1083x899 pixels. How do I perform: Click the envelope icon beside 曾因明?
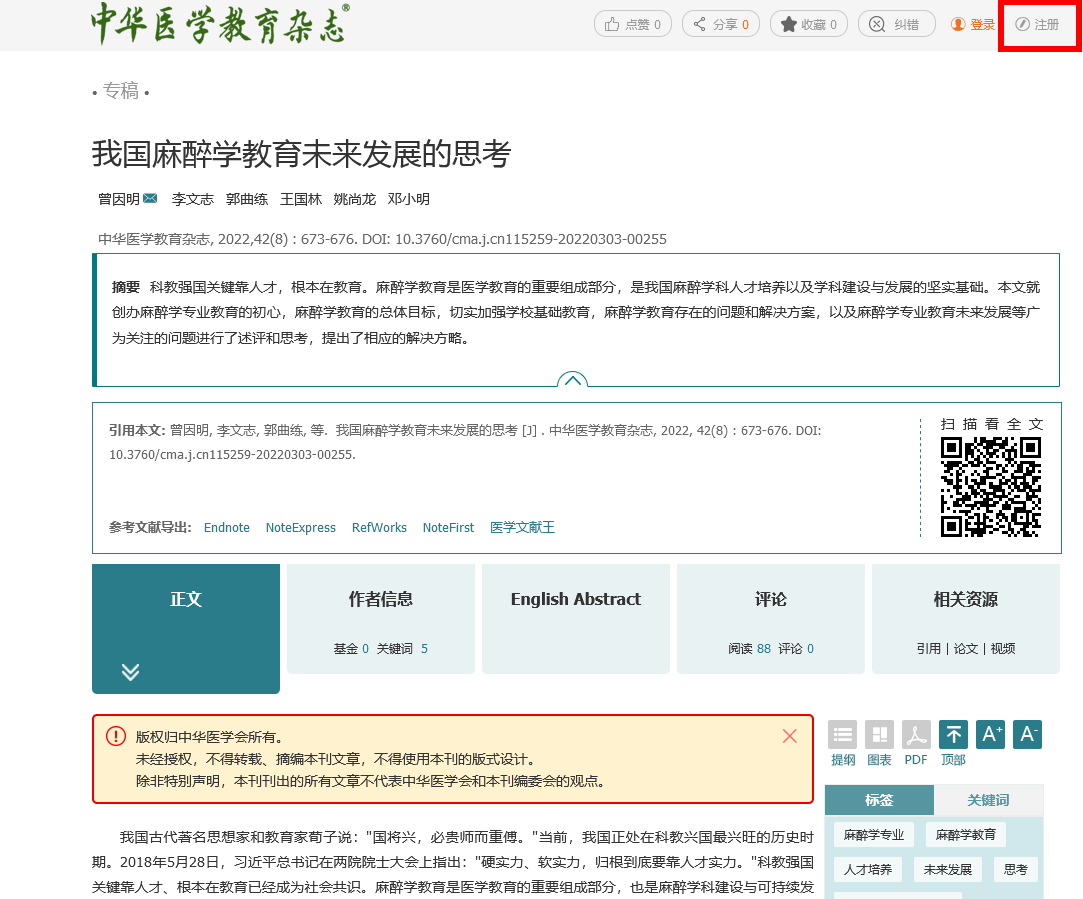150,199
